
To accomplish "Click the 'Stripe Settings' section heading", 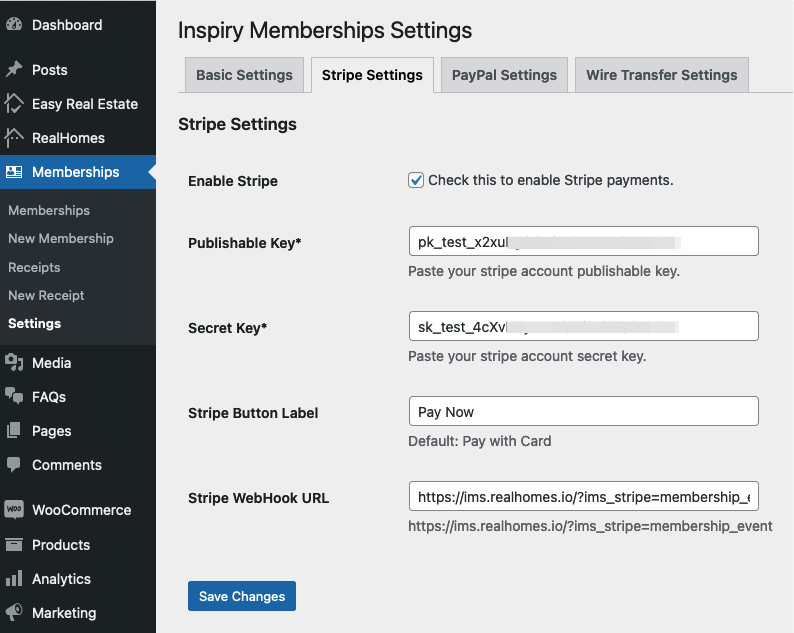I will (237, 124).
